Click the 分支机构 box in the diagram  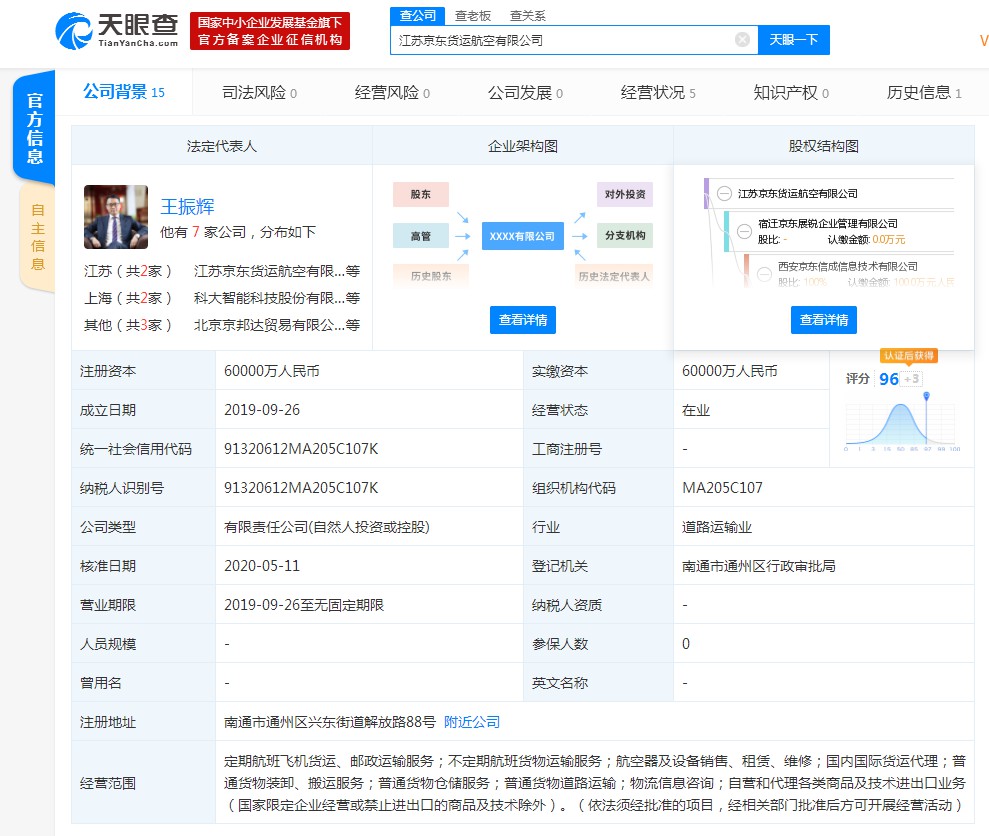point(625,235)
